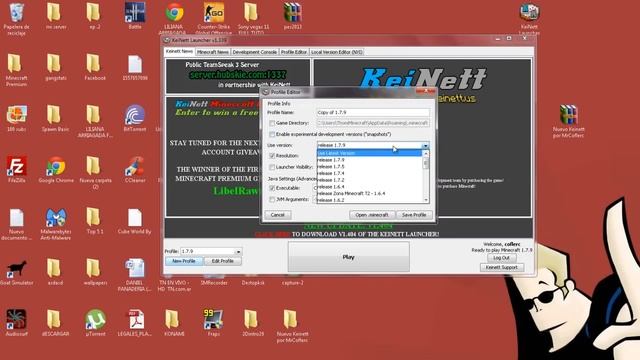Screen dimensions: 640x360
Task: Choose release 1.6.4 from version list
Action: coord(369,187)
